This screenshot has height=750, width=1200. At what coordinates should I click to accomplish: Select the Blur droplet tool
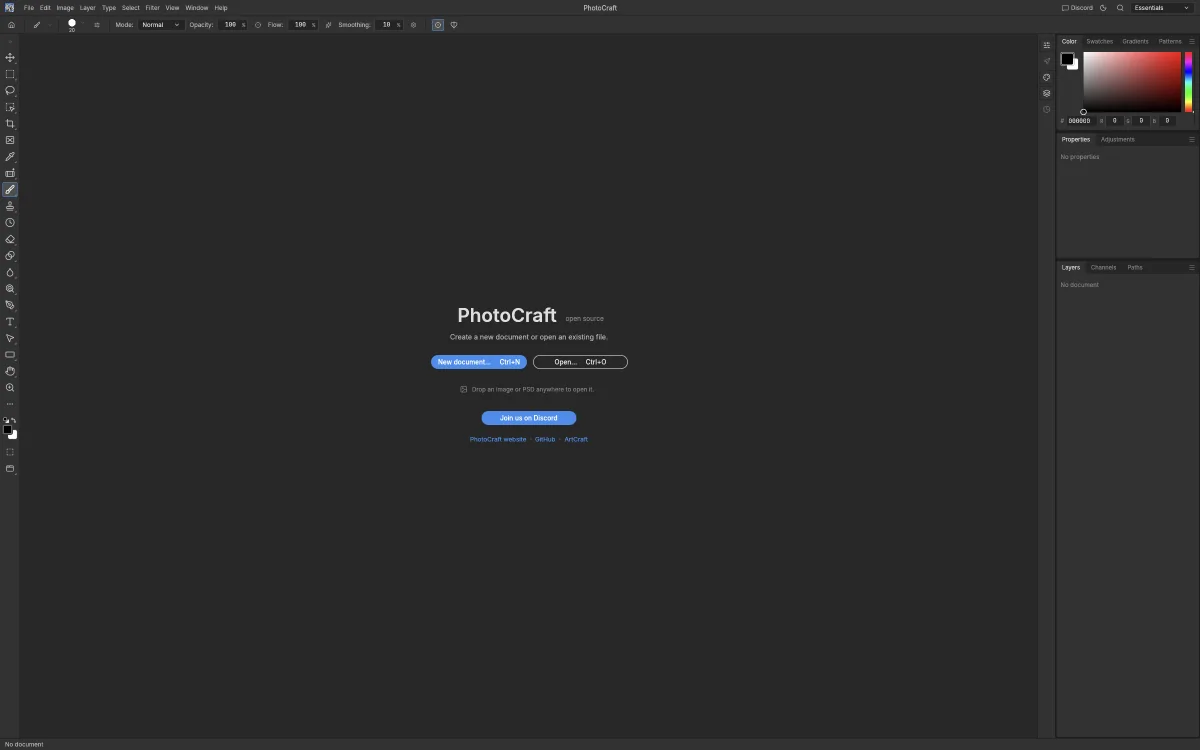10,272
